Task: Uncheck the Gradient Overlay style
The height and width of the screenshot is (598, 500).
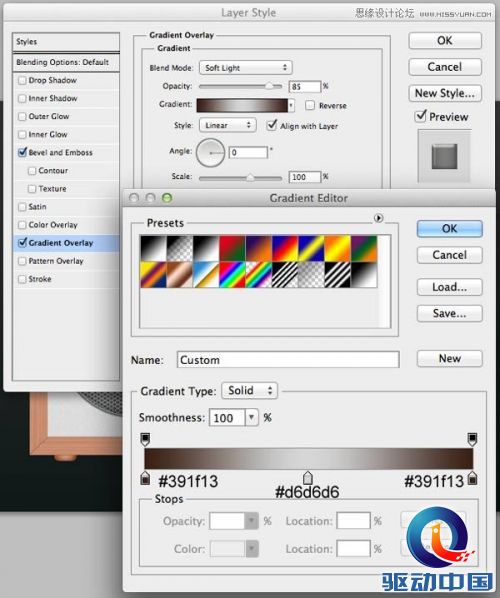Action: (22, 243)
